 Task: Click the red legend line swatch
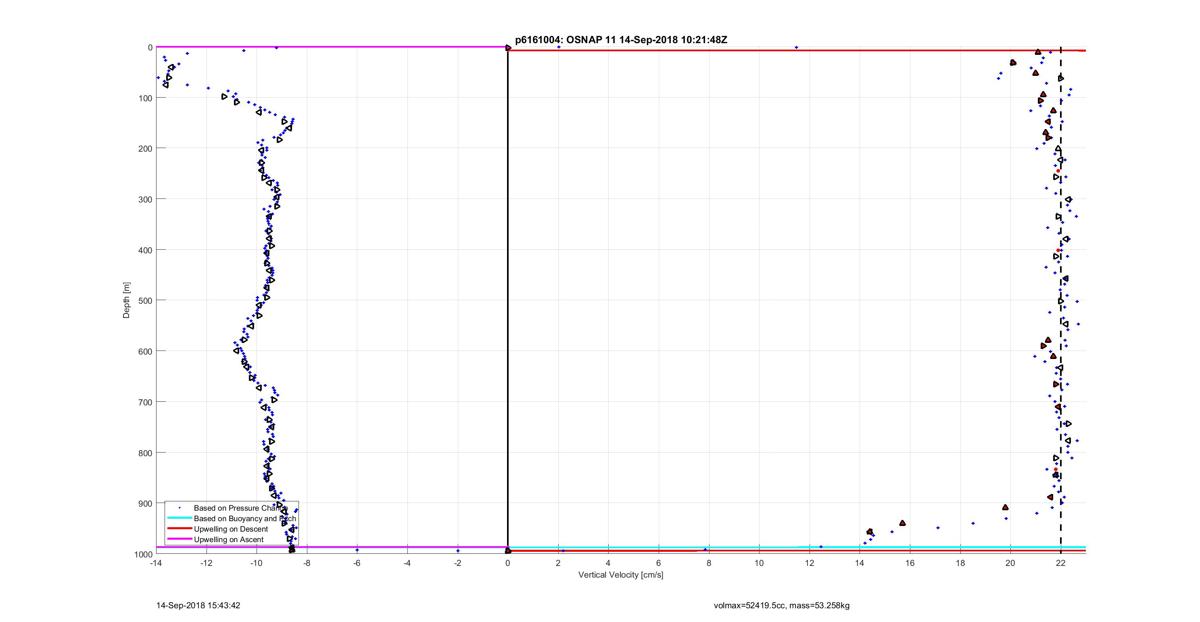click(x=179, y=529)
